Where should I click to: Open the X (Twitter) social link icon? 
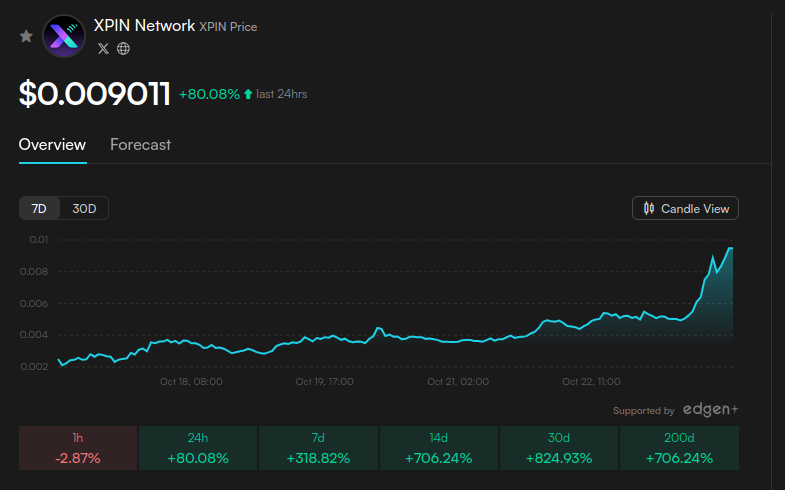tap(103, 49)
